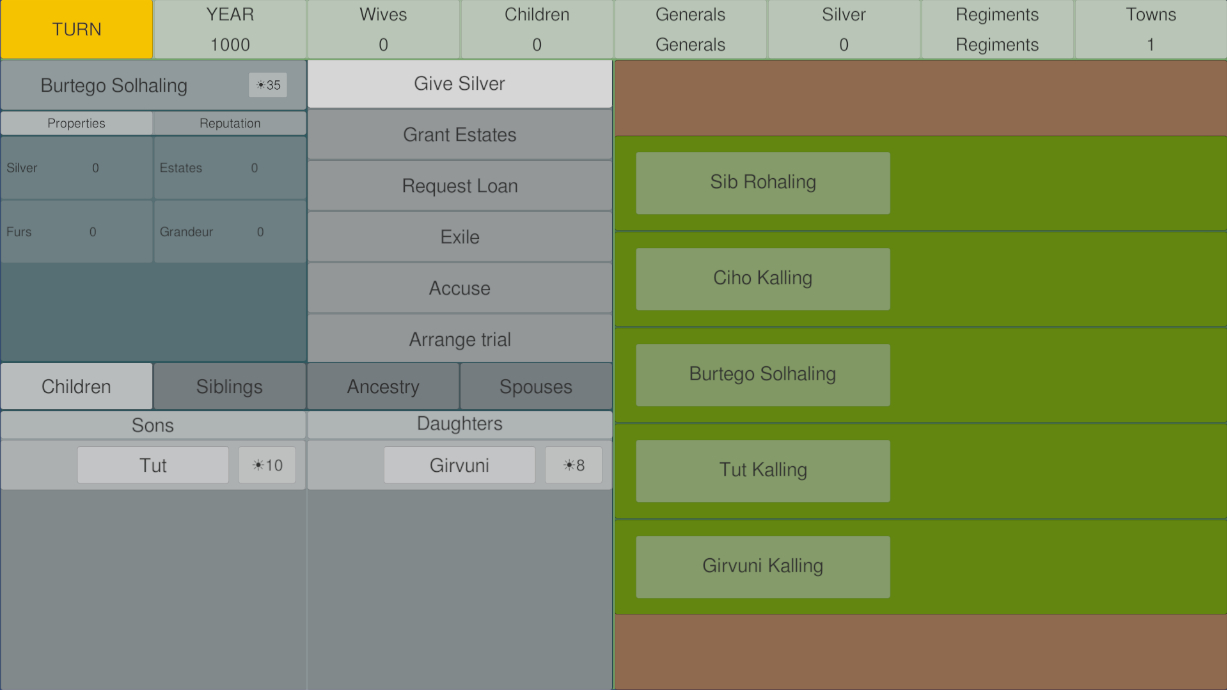Select Ciho Kalling in character list
This screenshot has height=690, width=1227.
click(x=763, y=278)
